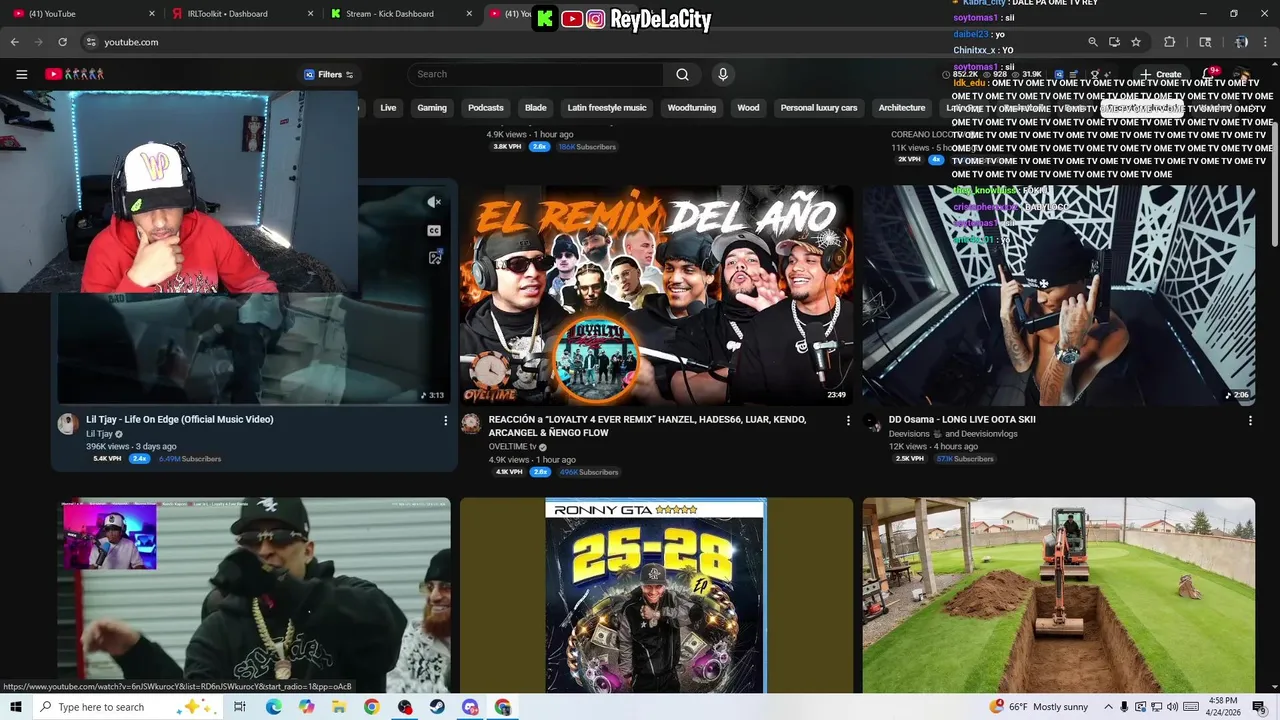Click the YouTube search input field

click(535, 74)
